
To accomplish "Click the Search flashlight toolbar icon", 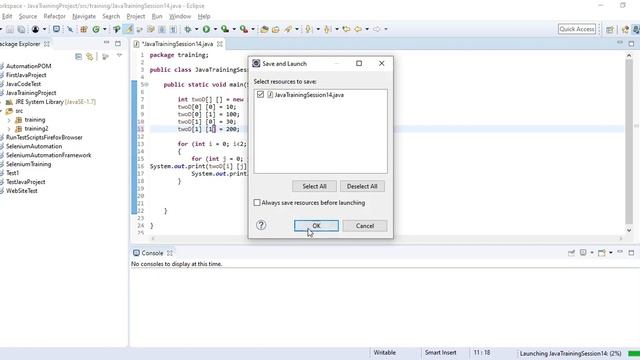I will click(x=288, y=29).
